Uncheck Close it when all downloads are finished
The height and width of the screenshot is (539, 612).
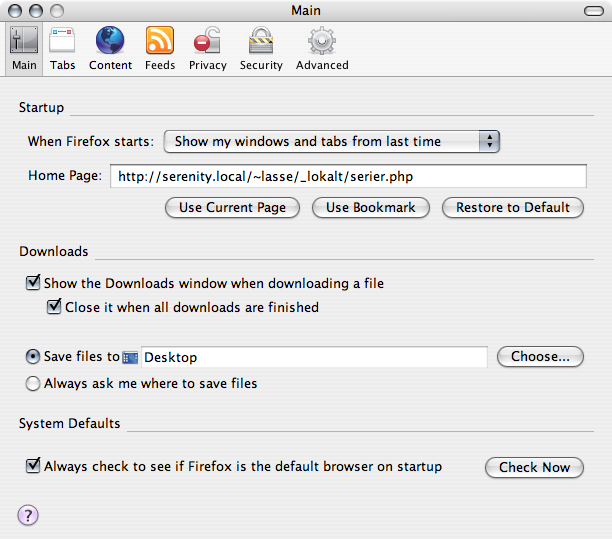pos(54,306)
